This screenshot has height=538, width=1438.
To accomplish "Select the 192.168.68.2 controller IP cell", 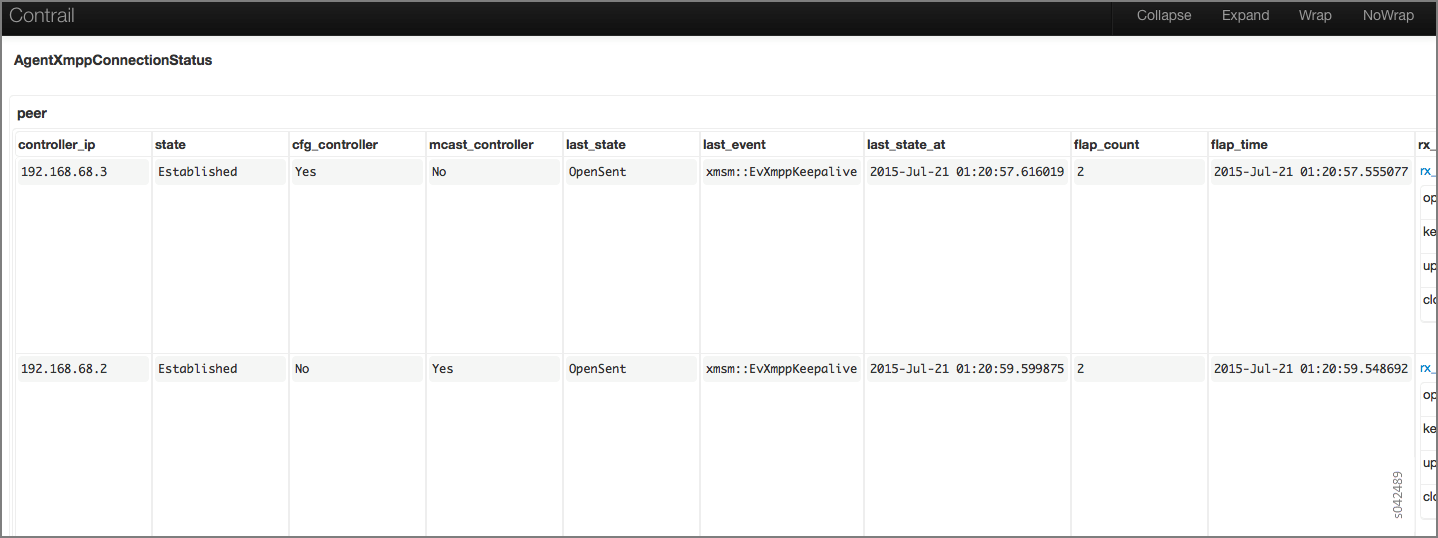I will click(x=64, y=369).
